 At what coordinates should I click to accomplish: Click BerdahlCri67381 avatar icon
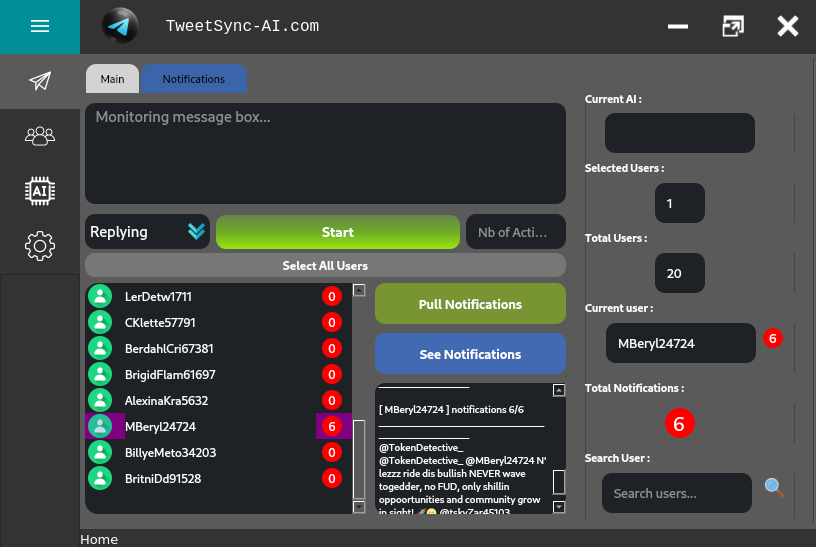[x=100, y=348]
